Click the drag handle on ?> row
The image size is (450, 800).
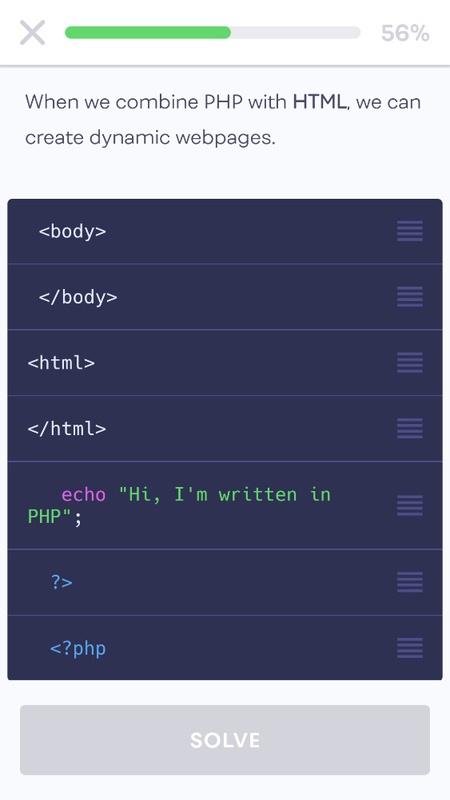coord(410,582)
